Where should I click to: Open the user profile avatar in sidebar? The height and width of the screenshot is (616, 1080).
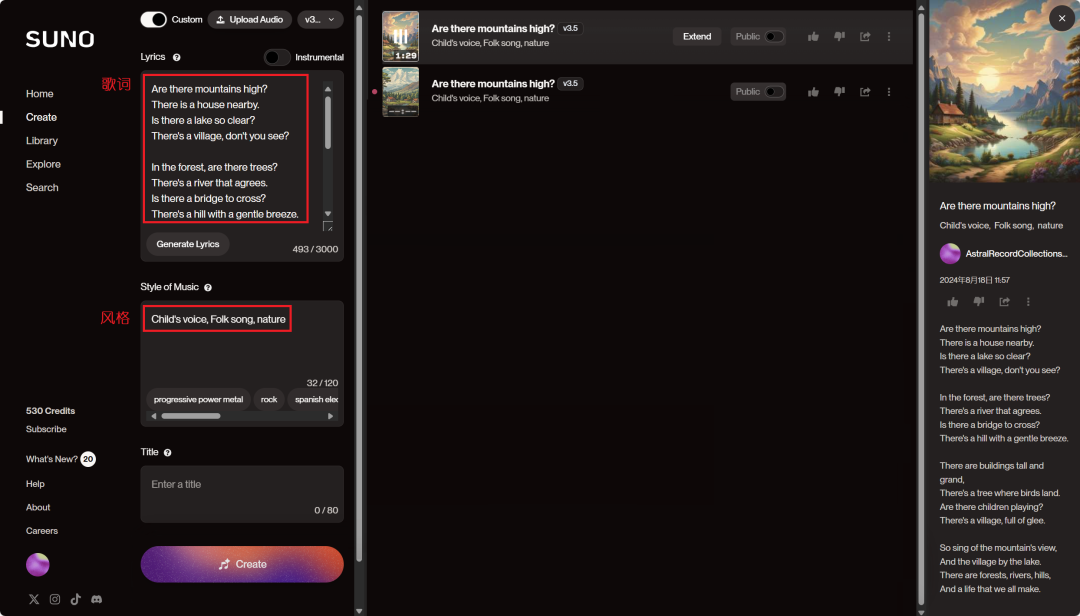[38, 564]
